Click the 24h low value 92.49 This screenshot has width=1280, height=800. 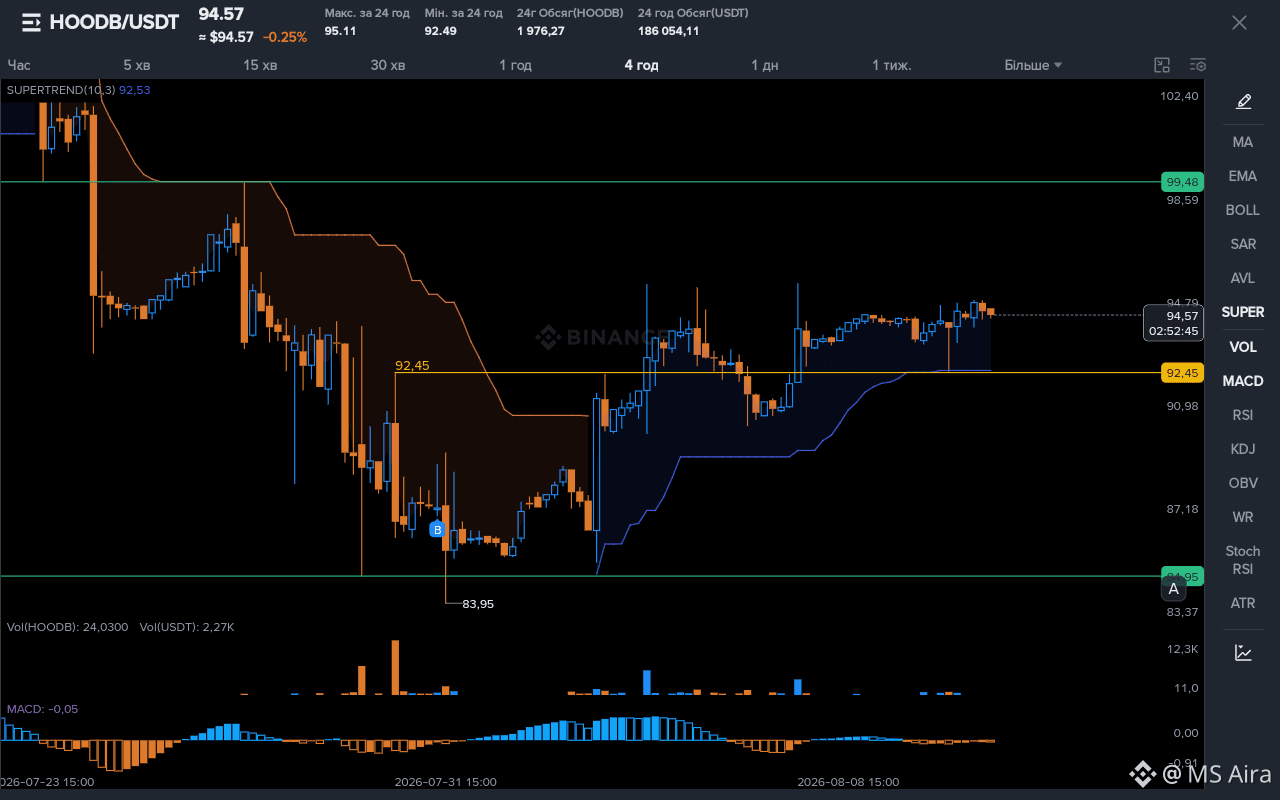tap(440, 31)
